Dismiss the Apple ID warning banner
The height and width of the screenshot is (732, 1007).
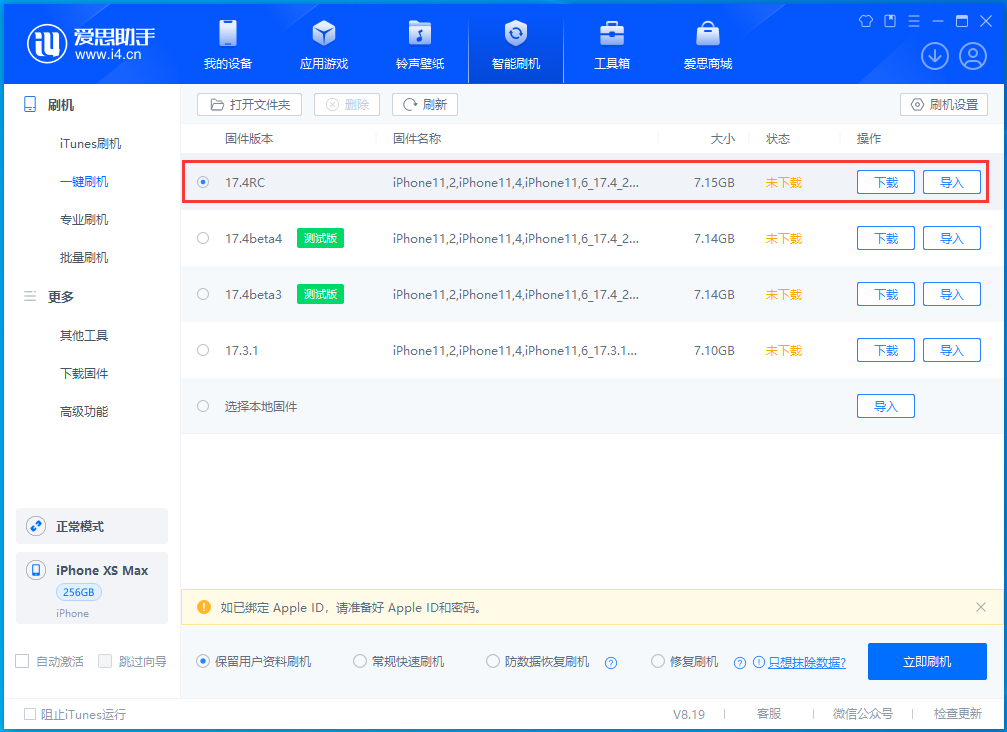(x=978, y=607)
